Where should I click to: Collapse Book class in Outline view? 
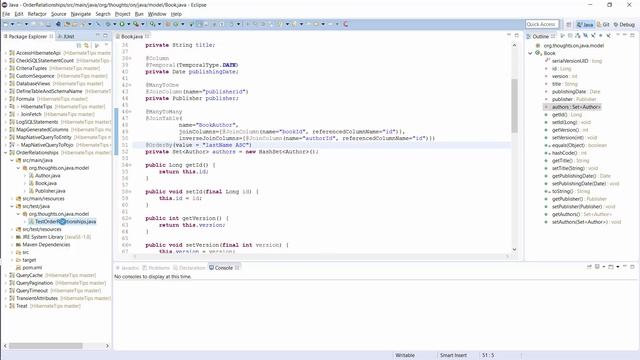click(x=530, y=53)
